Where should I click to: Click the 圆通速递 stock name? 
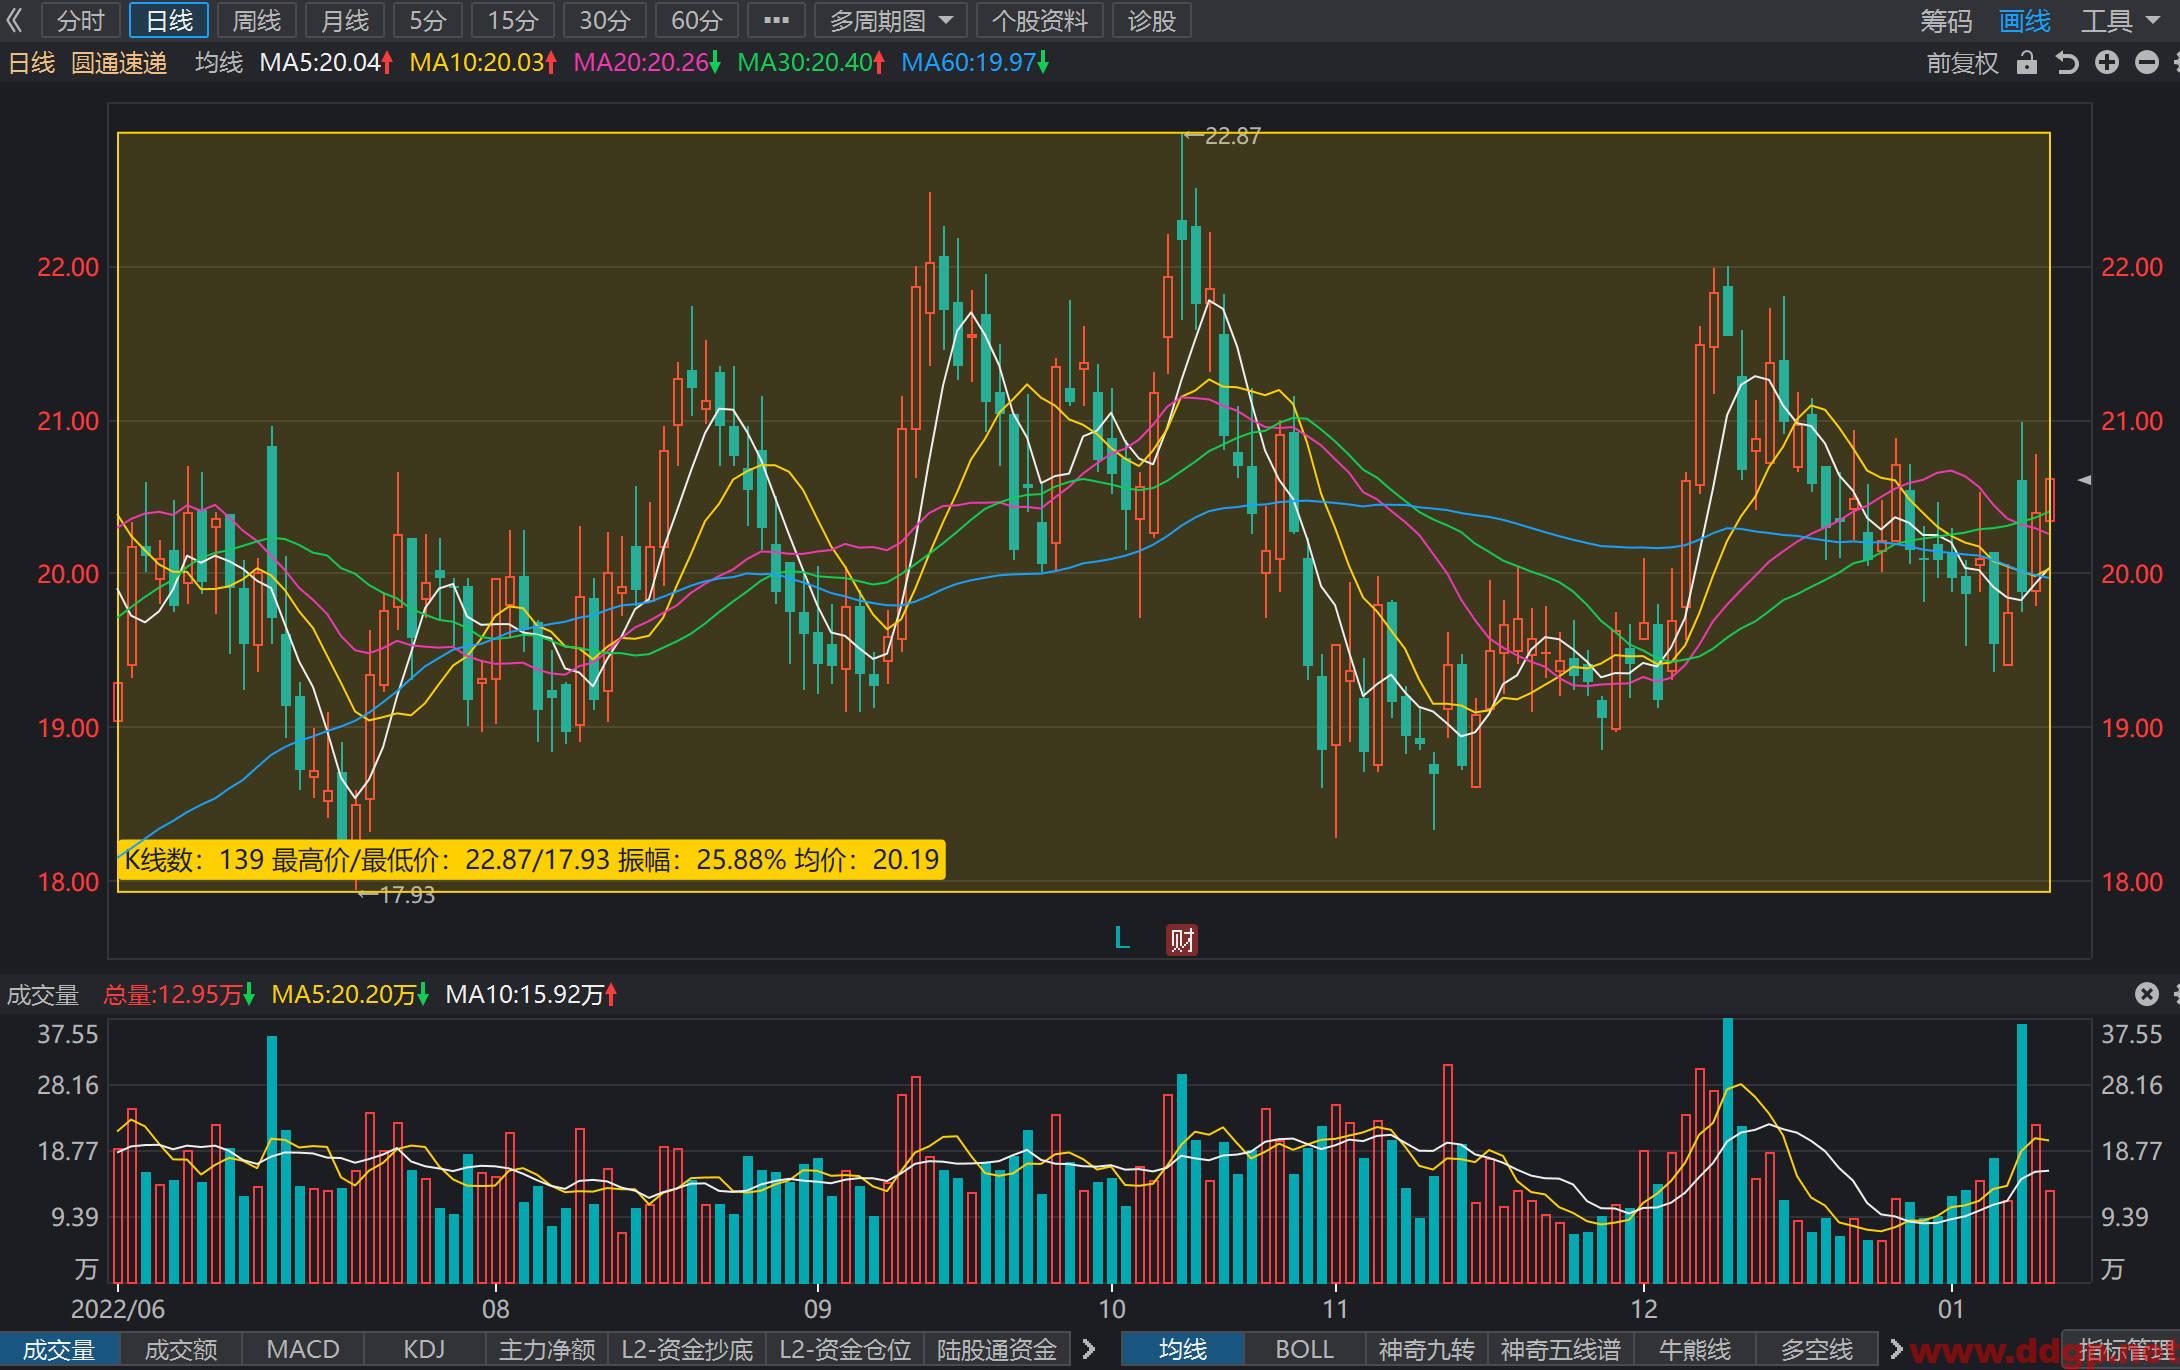click(120, 63)
